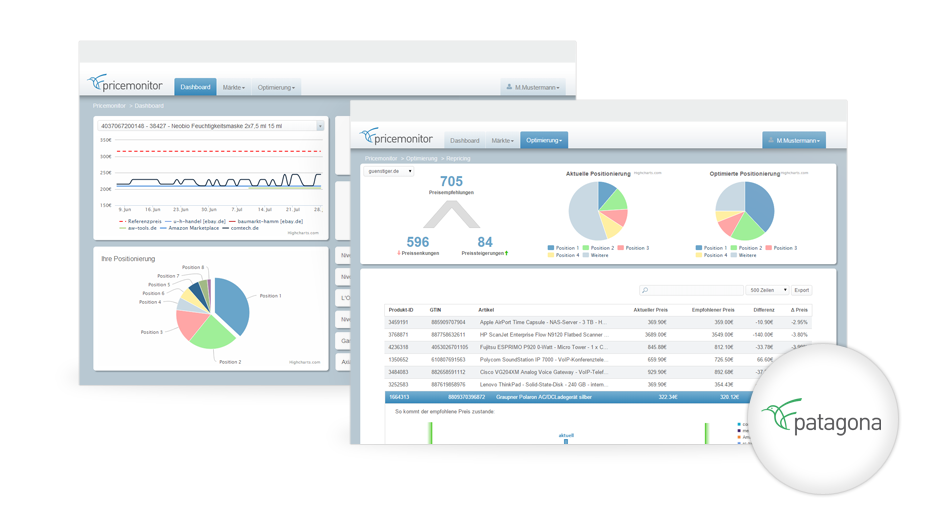This screenshot has height=530, width=930.
Task: Toggle Weitere legend under Optimierte Positionierung
Action: (743, 255)
